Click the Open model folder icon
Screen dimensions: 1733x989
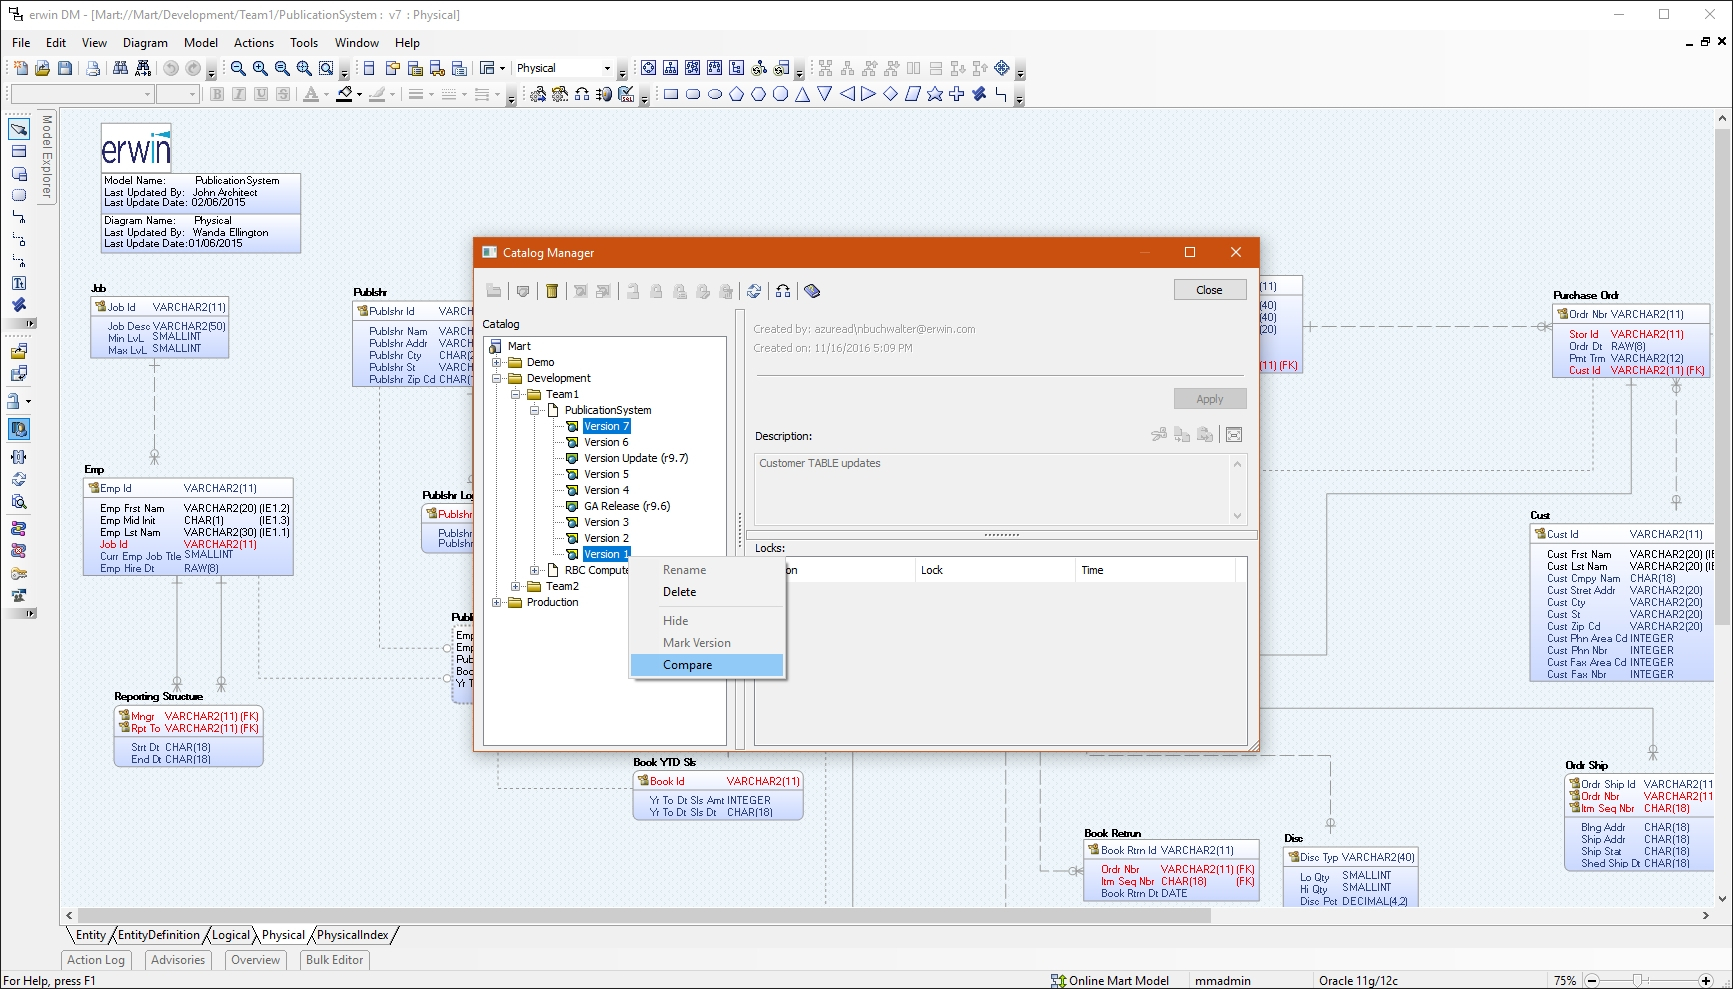coord(42,68)
